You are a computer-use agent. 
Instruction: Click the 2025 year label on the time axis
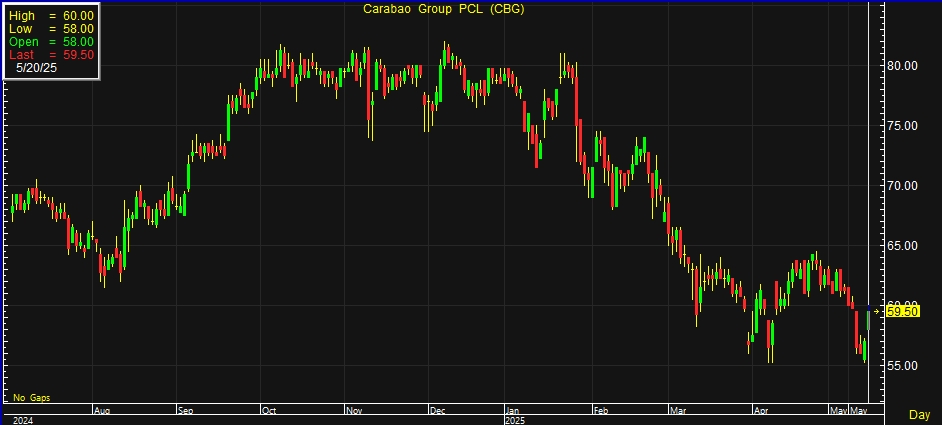[x=515, y=420]
